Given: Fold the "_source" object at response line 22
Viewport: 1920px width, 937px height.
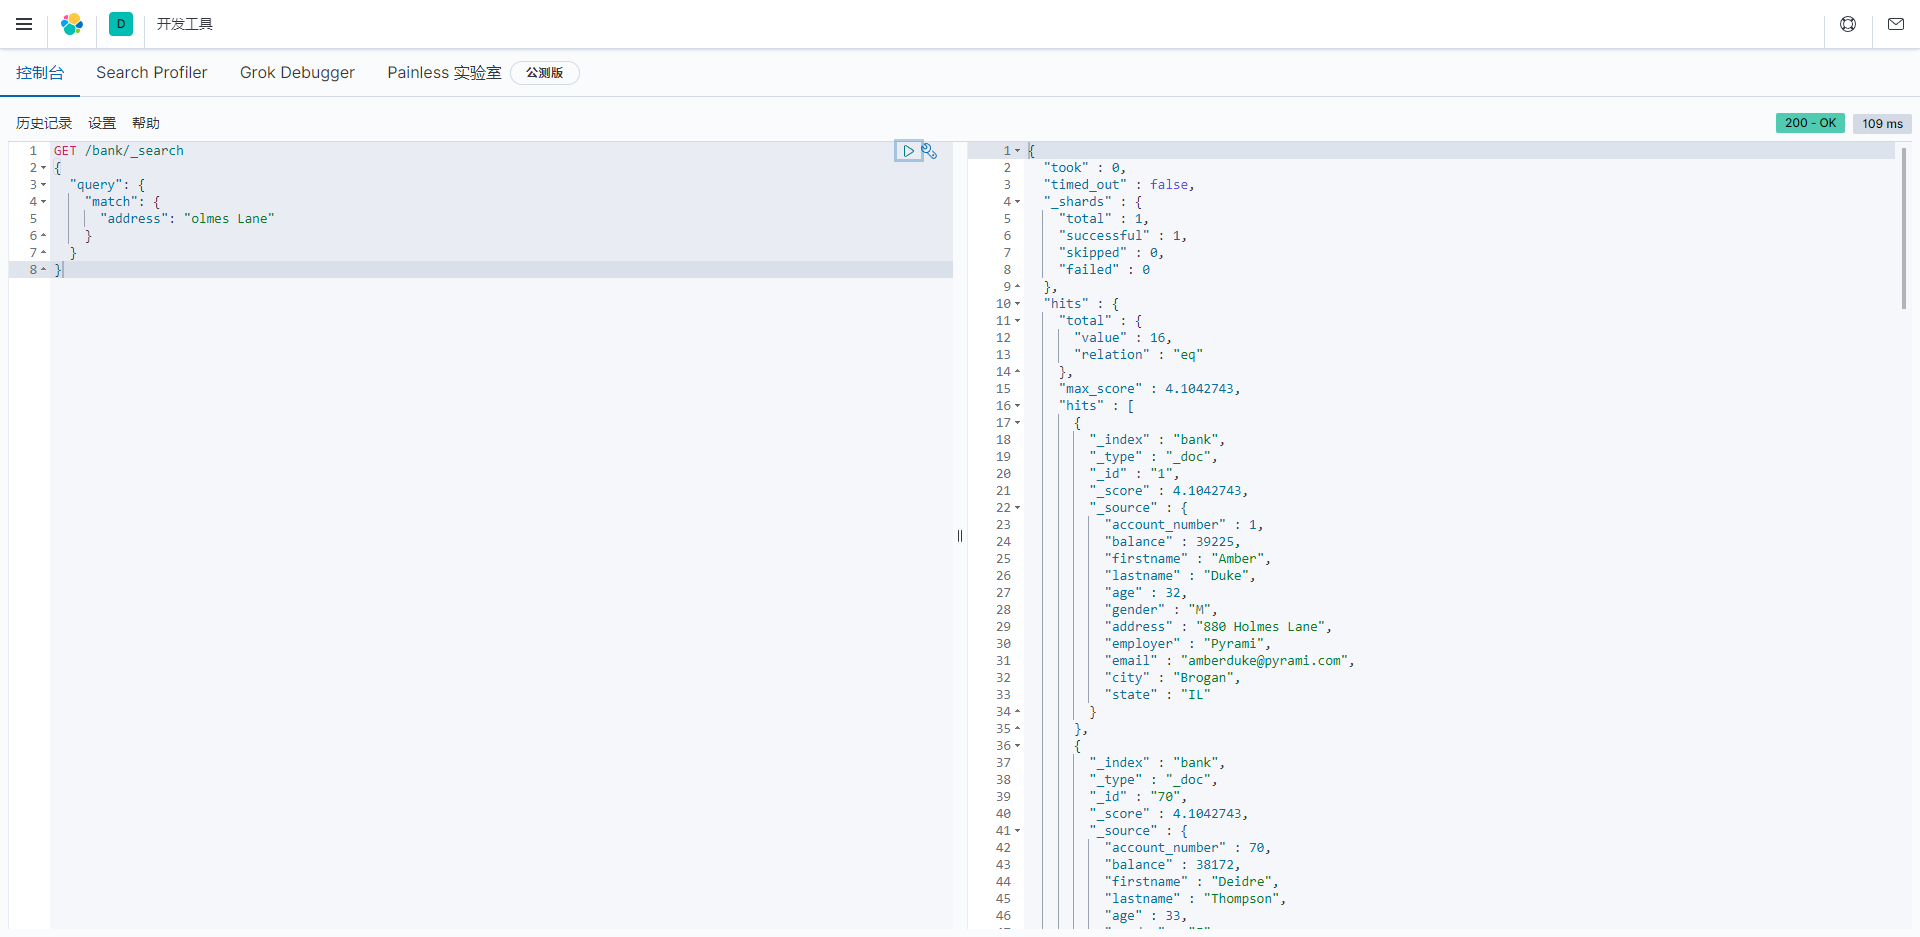Looking at the screenshot, I should (1018, 508).
